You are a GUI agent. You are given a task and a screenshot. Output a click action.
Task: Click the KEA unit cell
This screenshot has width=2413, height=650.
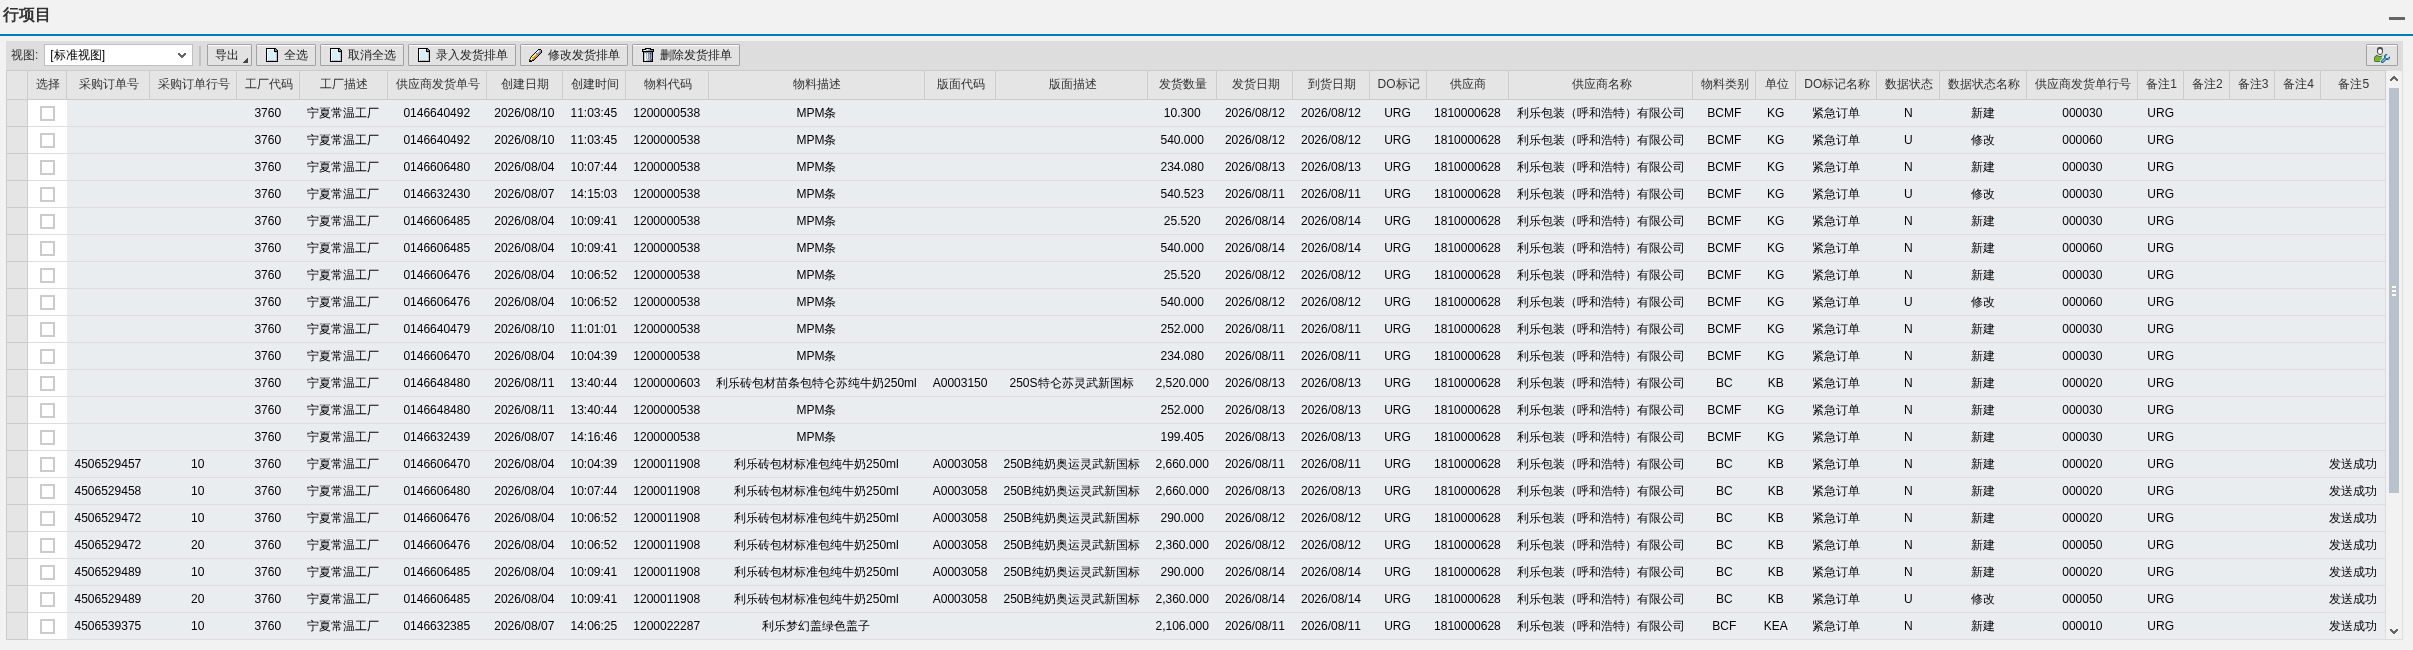pyautogui.click(x=1775, y=626)
